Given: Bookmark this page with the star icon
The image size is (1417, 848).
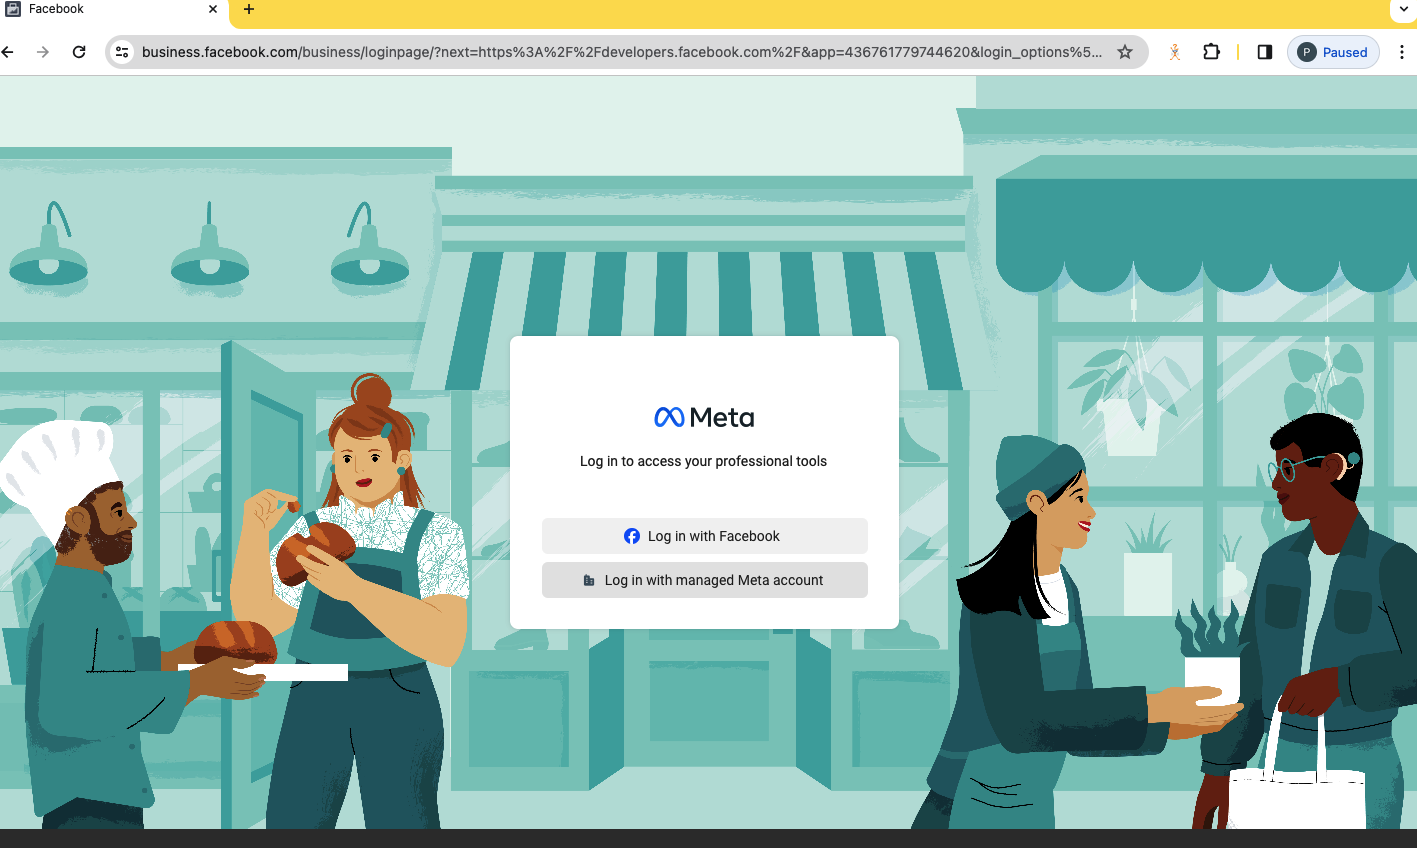Looking at the screenshot, I should tap(1125, 52).
